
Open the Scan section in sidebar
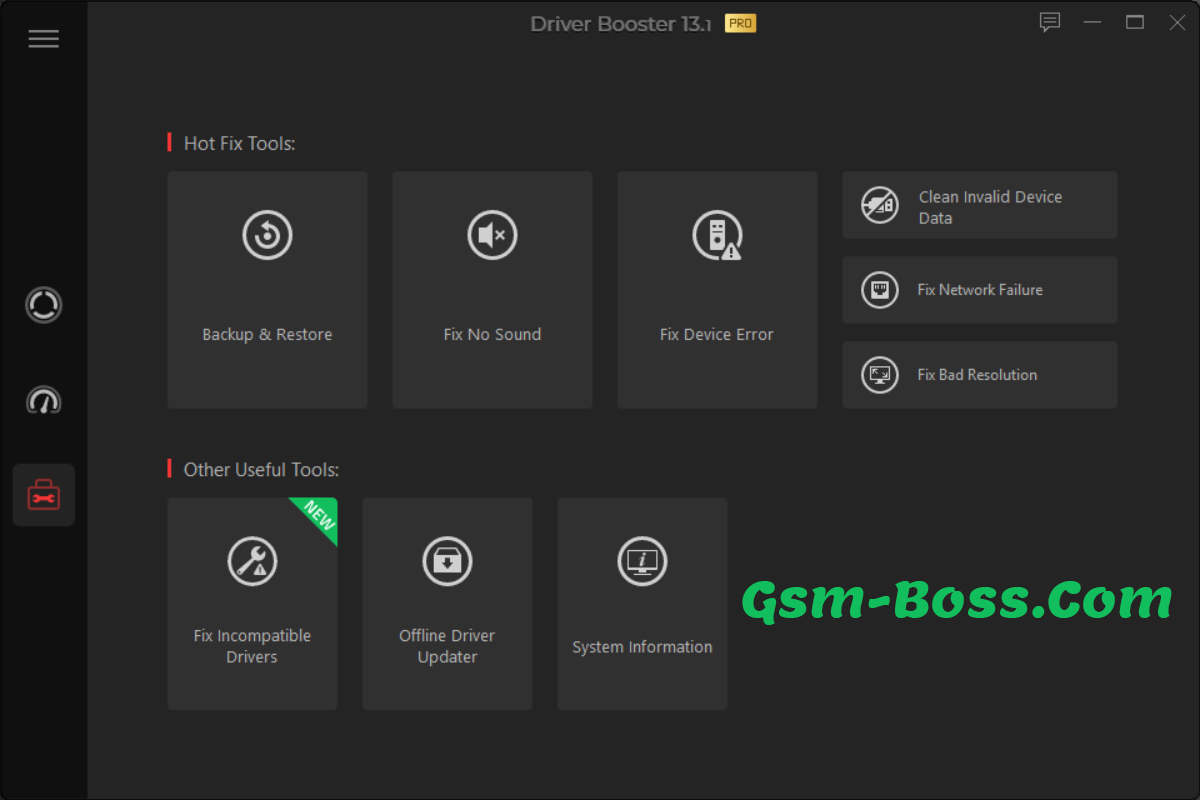[44, 305]
